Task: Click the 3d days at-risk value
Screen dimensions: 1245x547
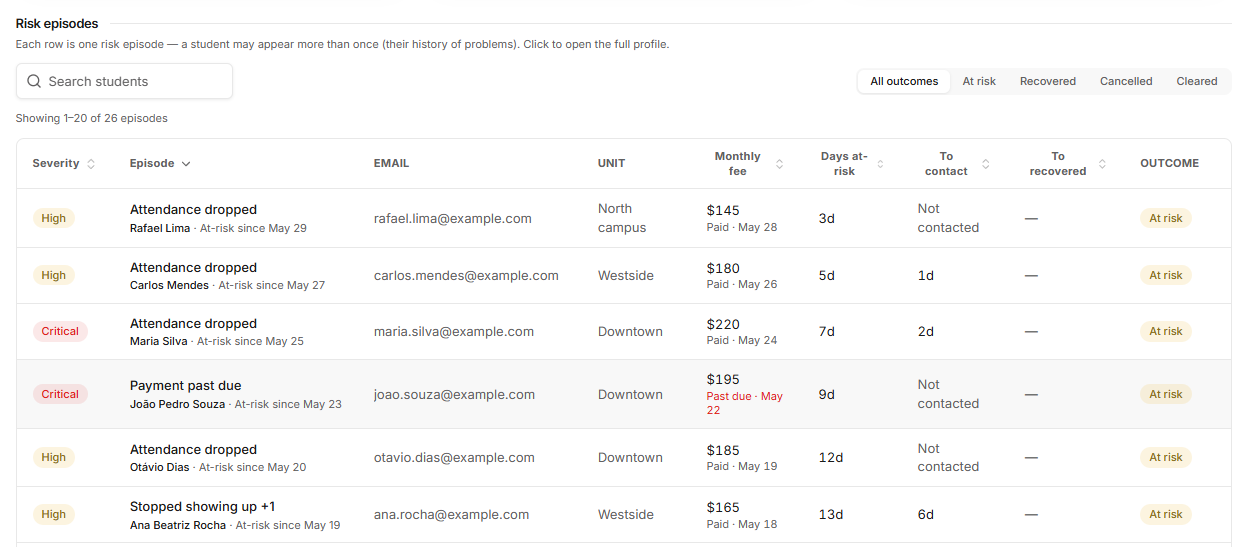Action: click(x=827, y=218)
